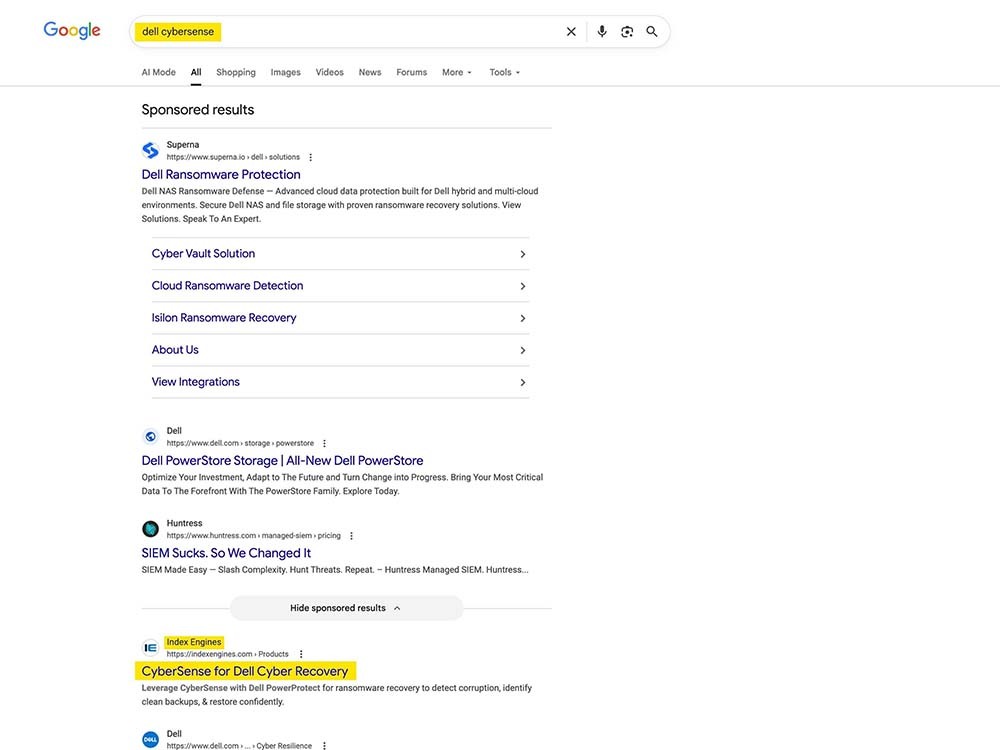The width and height of the screenshot is (1000, 750).
Task: Click the Superna site name
Action: (182, 145)
